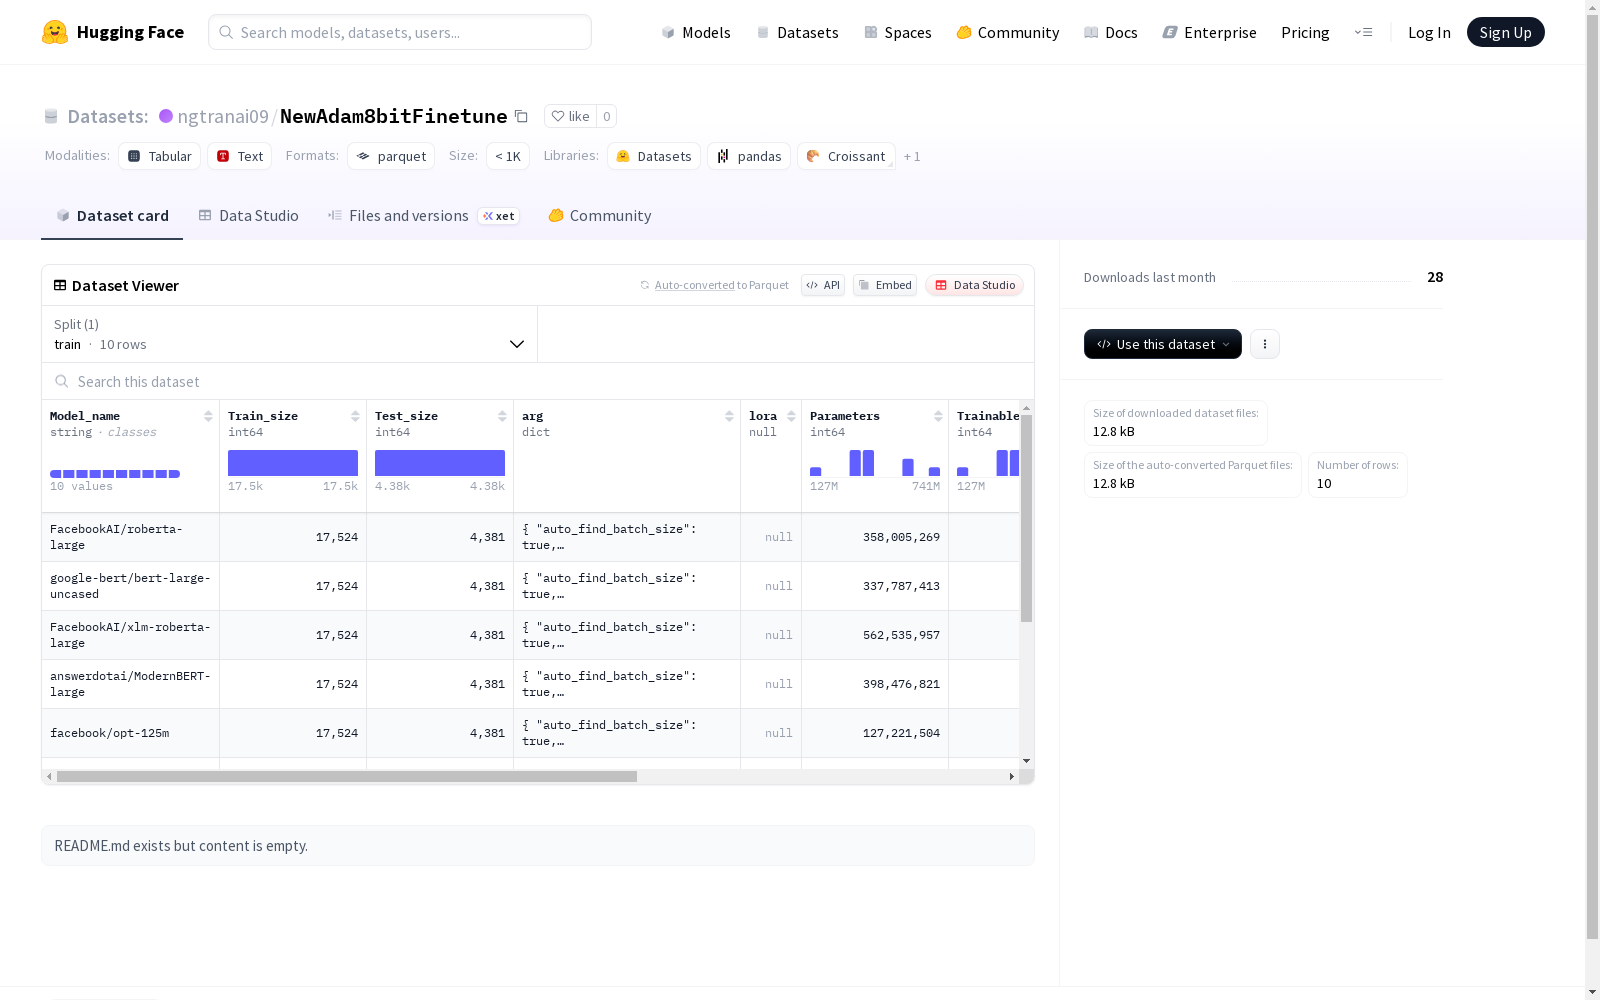Viewport: 1600px width, 1000px height.
Task: Select the < 1K size tag
Action: [508, 156]
